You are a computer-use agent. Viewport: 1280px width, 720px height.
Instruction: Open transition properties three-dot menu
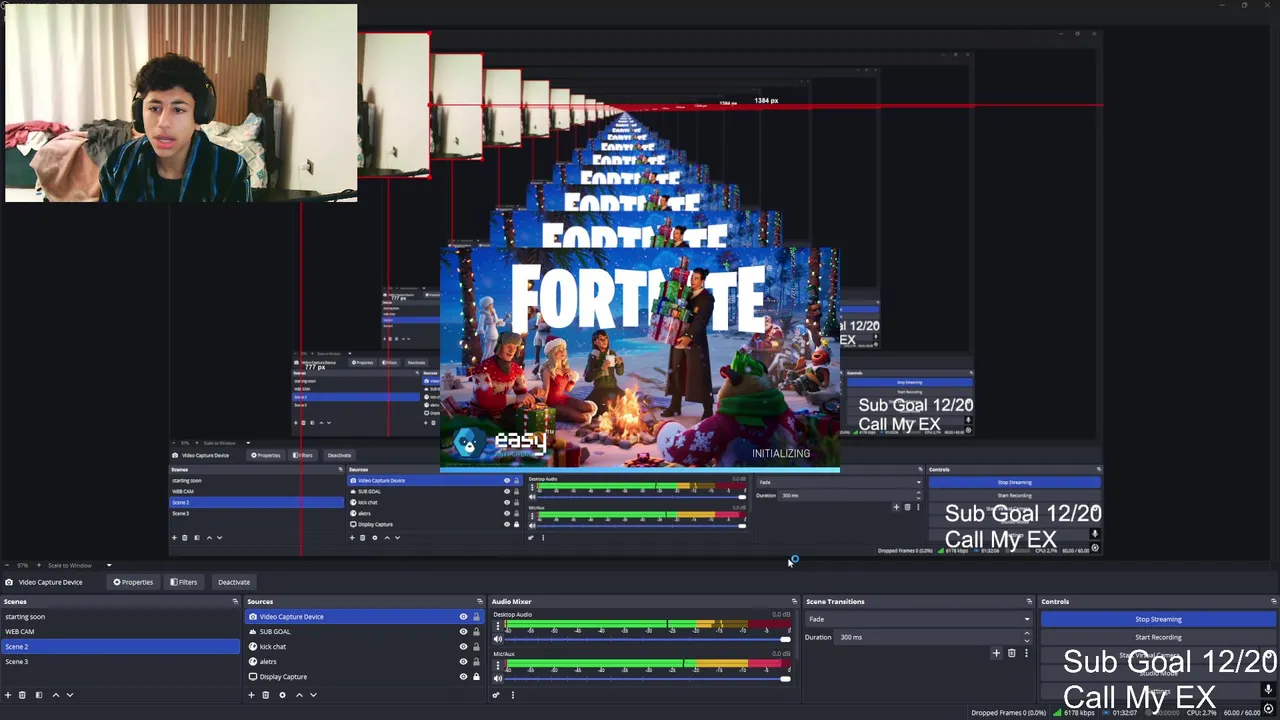pyautogui.click(x=1026, y=653)
